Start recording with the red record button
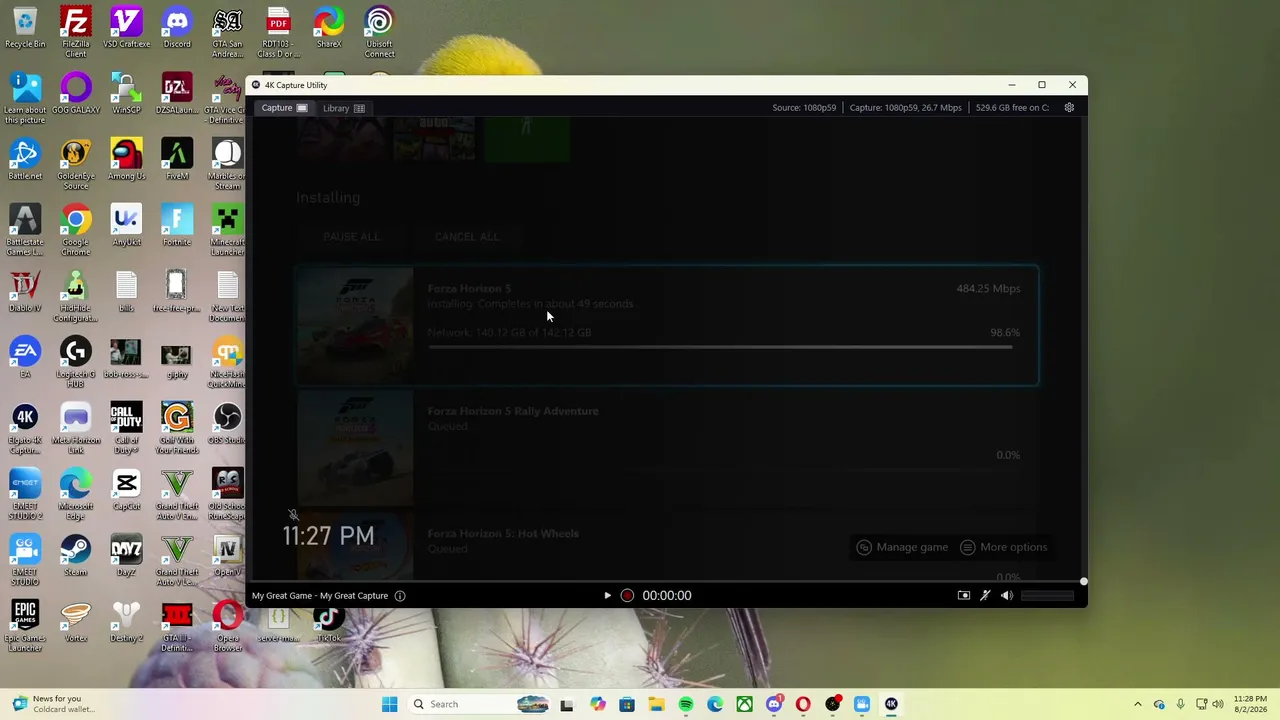 click(x=627, y=596)
